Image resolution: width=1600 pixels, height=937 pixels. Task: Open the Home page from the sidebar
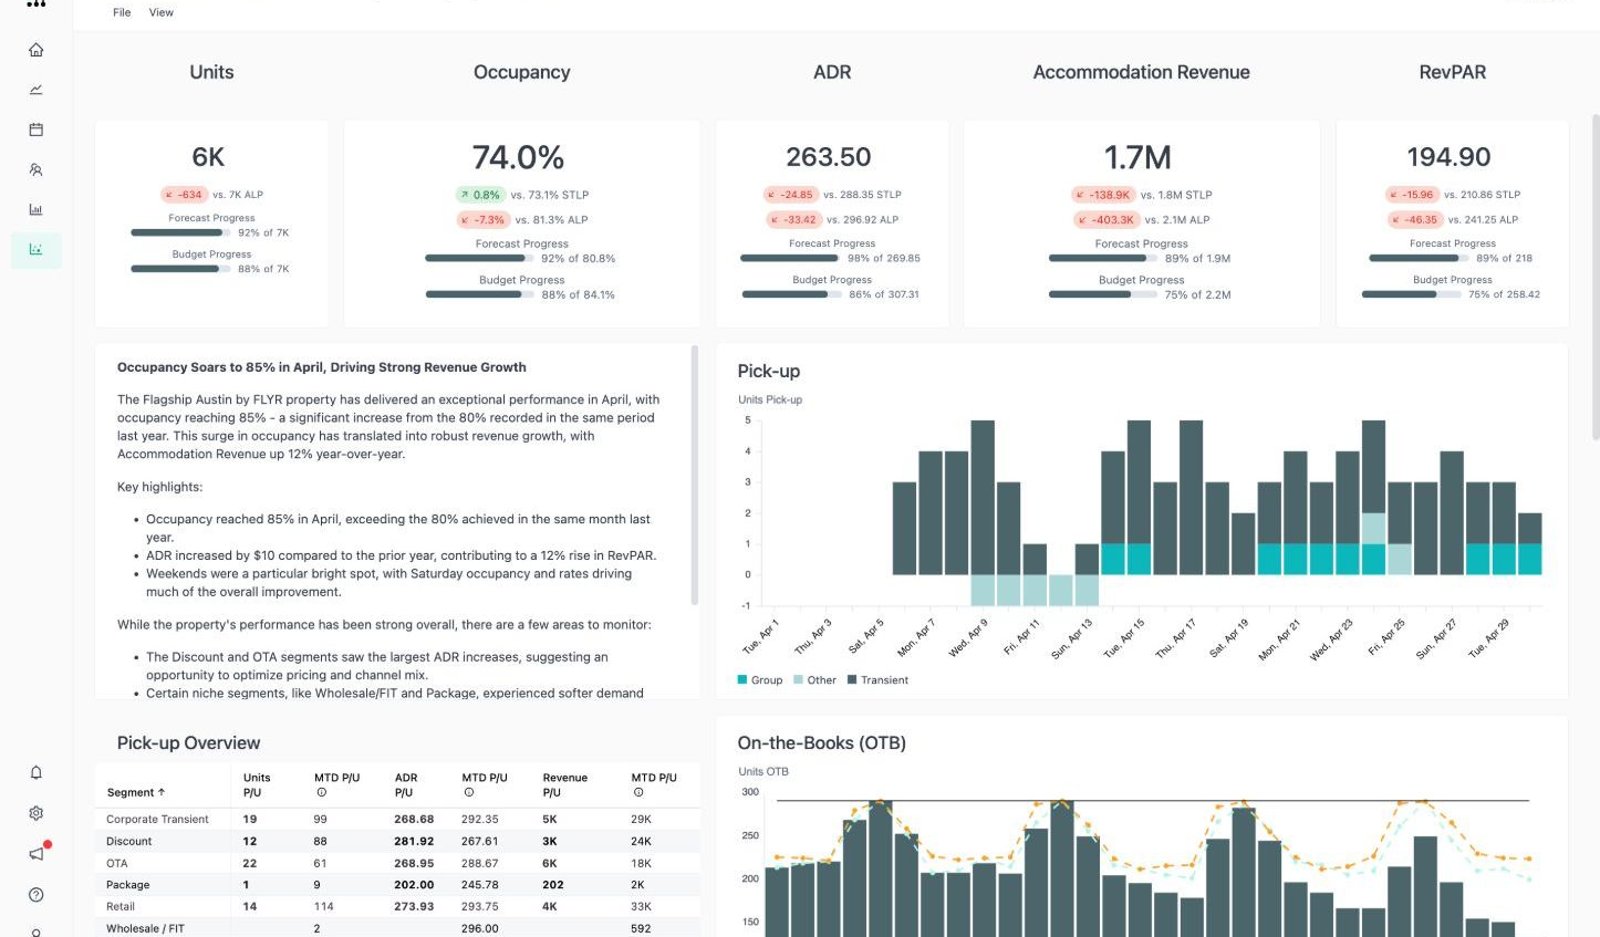(36, 50)
